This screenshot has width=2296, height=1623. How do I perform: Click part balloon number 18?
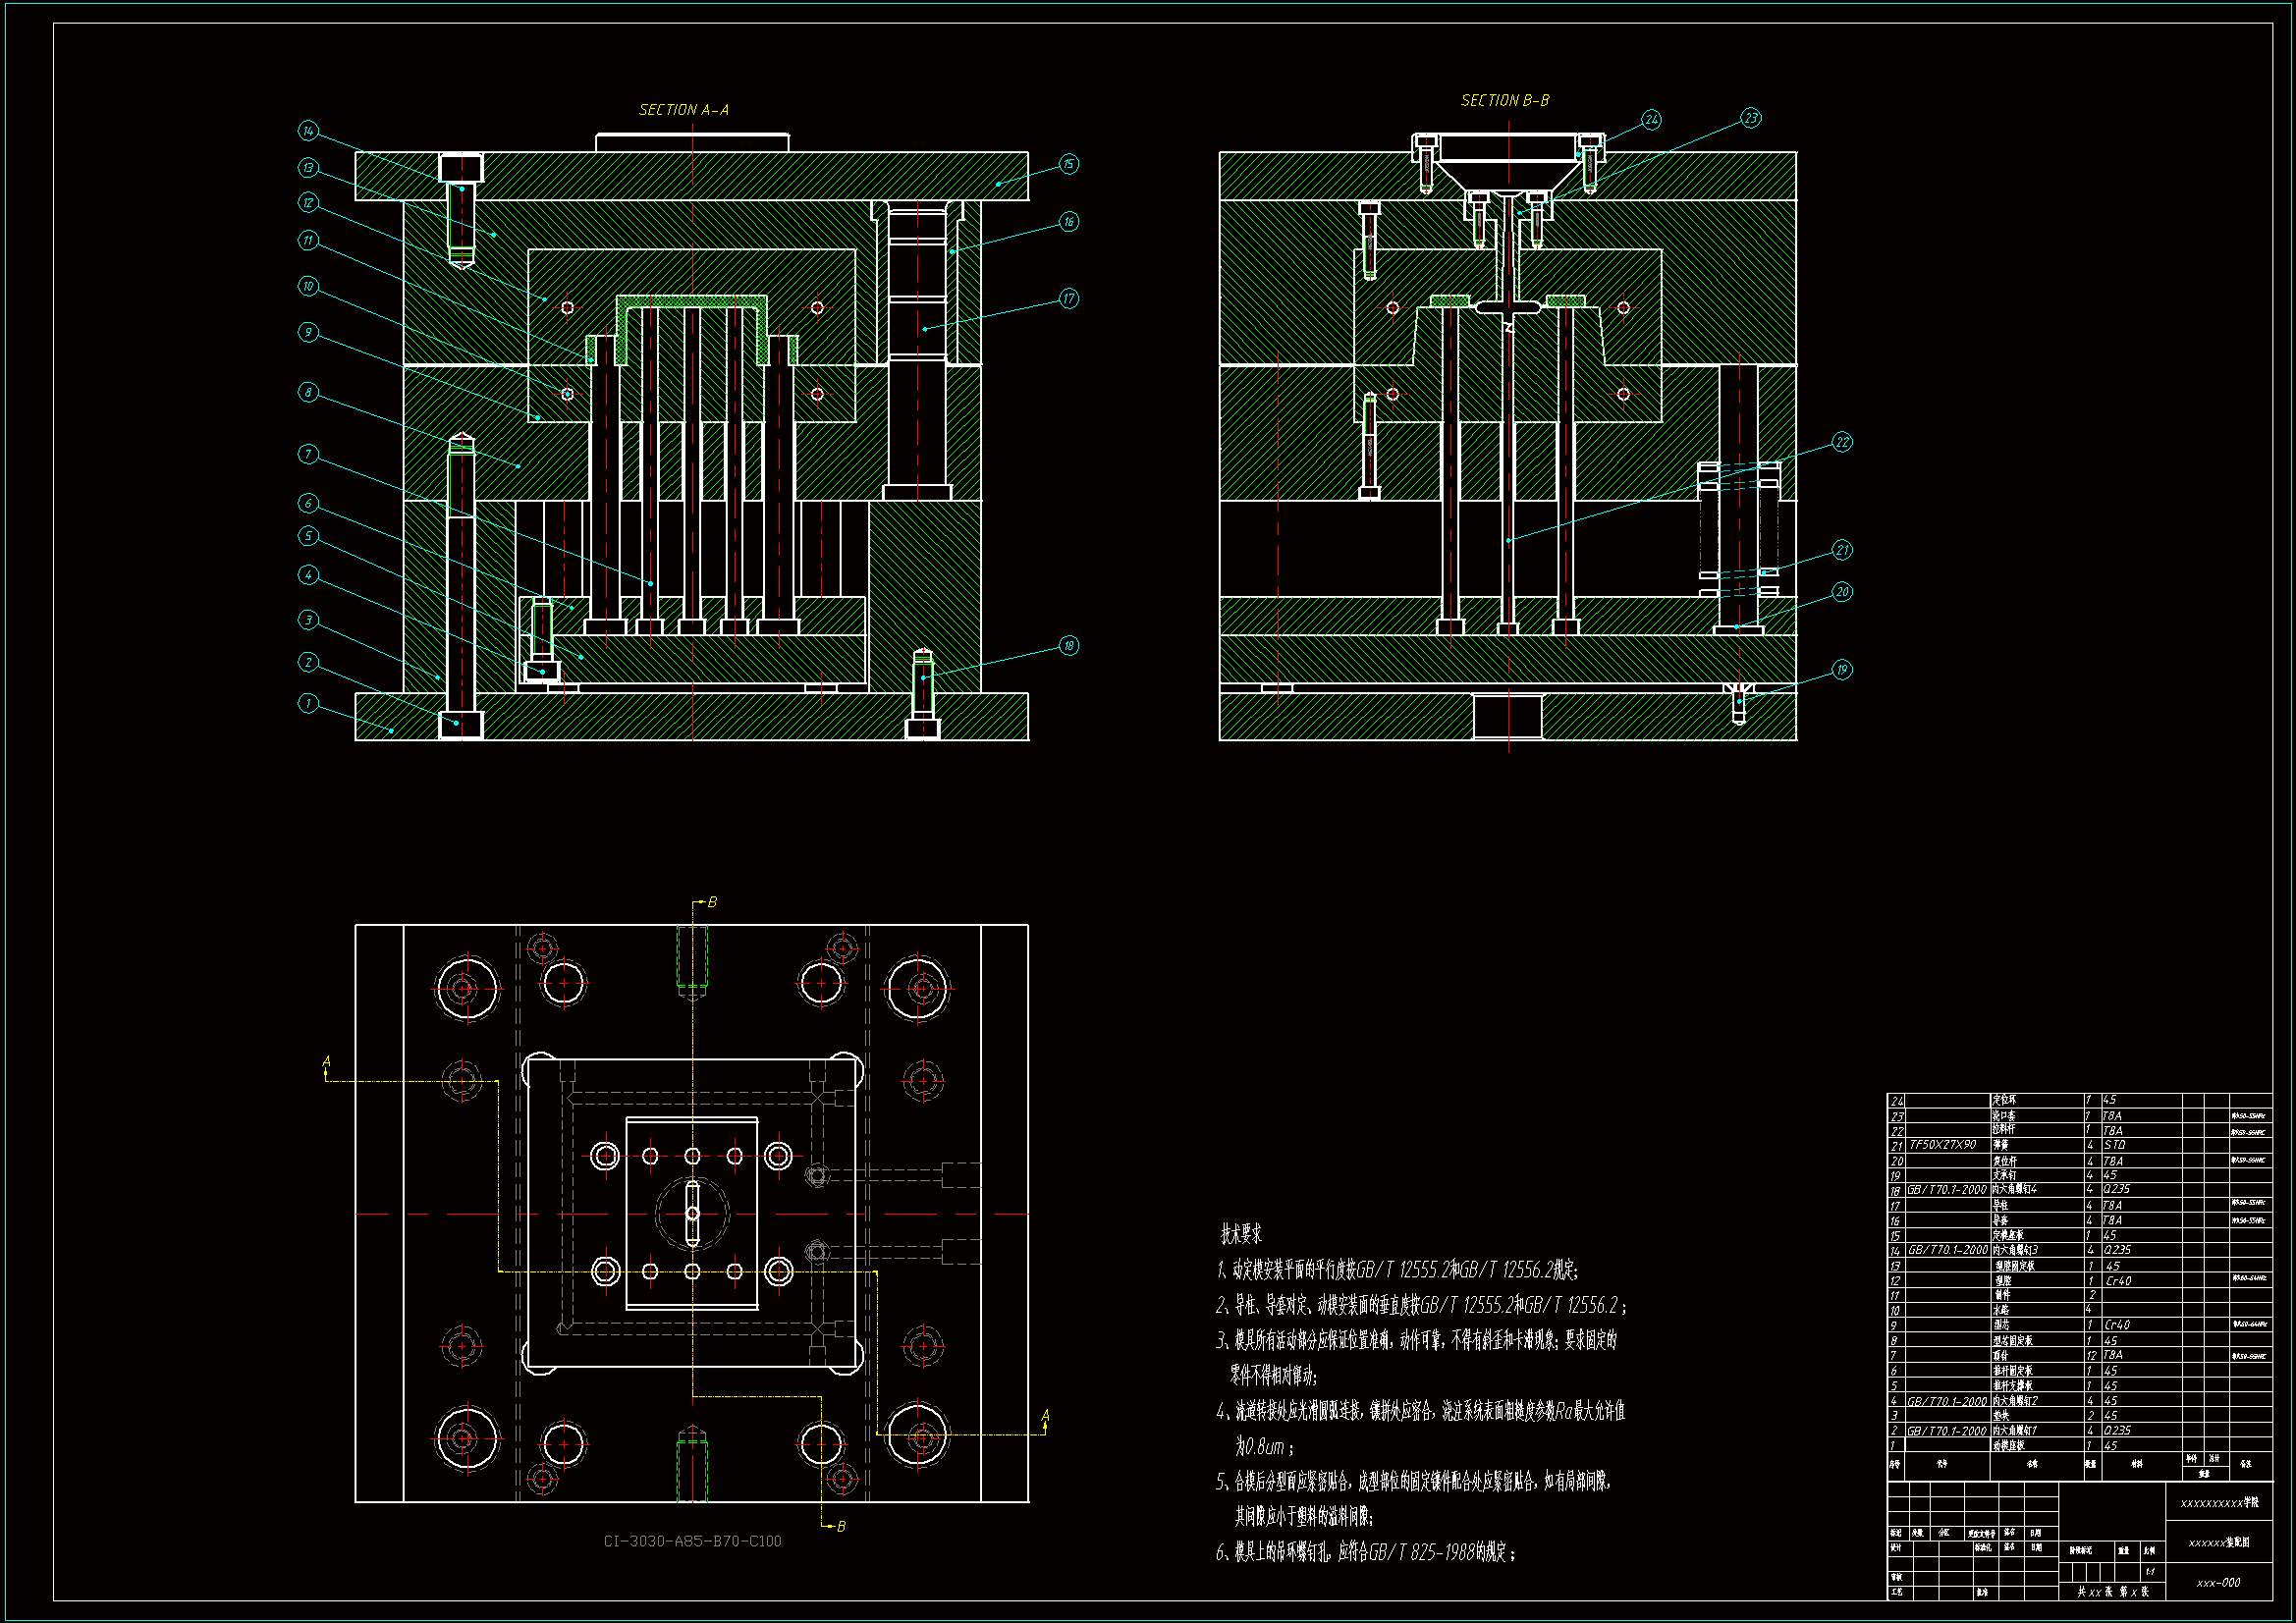[1068, 646]
